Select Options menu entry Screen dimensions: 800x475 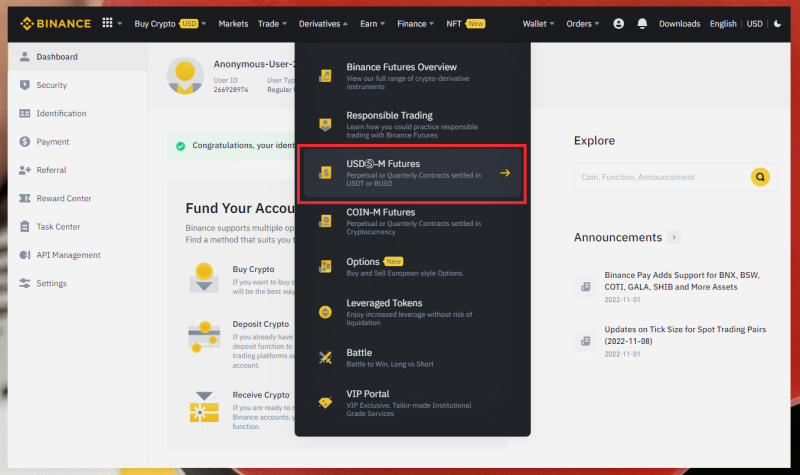[x=412, y=266]
